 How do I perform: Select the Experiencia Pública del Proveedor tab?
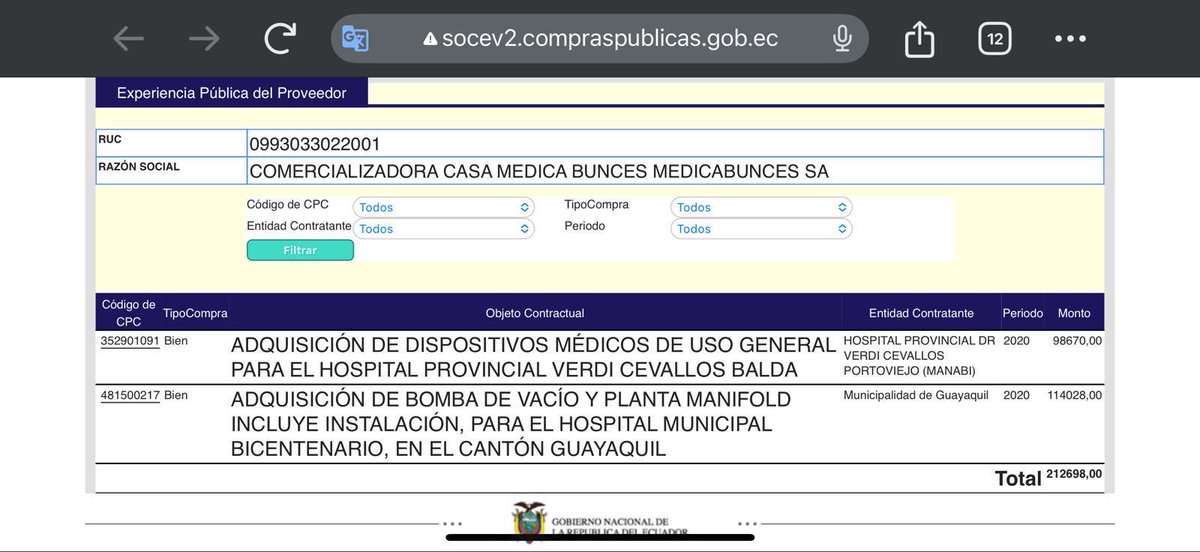232,93
